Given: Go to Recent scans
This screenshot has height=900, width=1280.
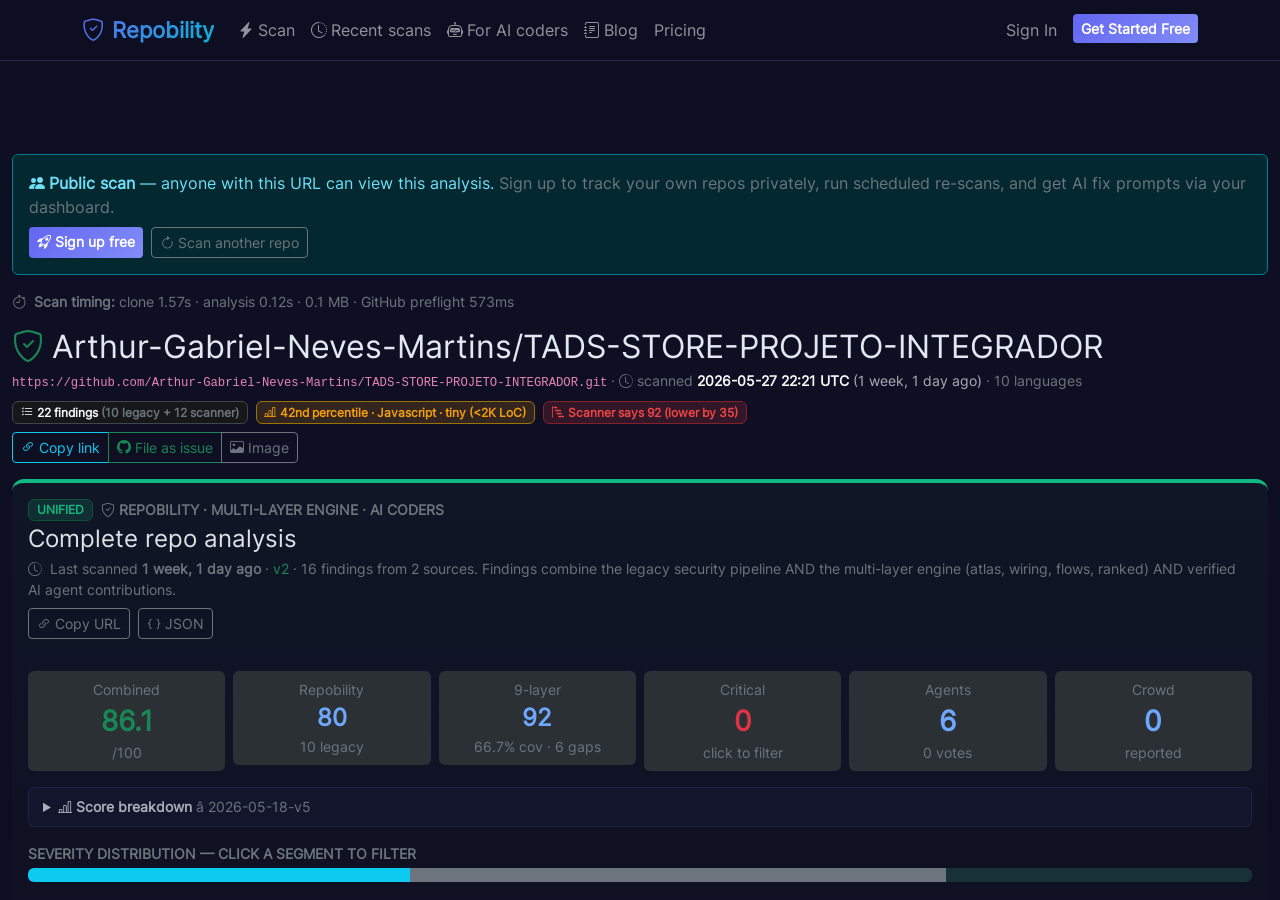Looking at the screenshot, I should pyautogui.click(x=371, y=30).
